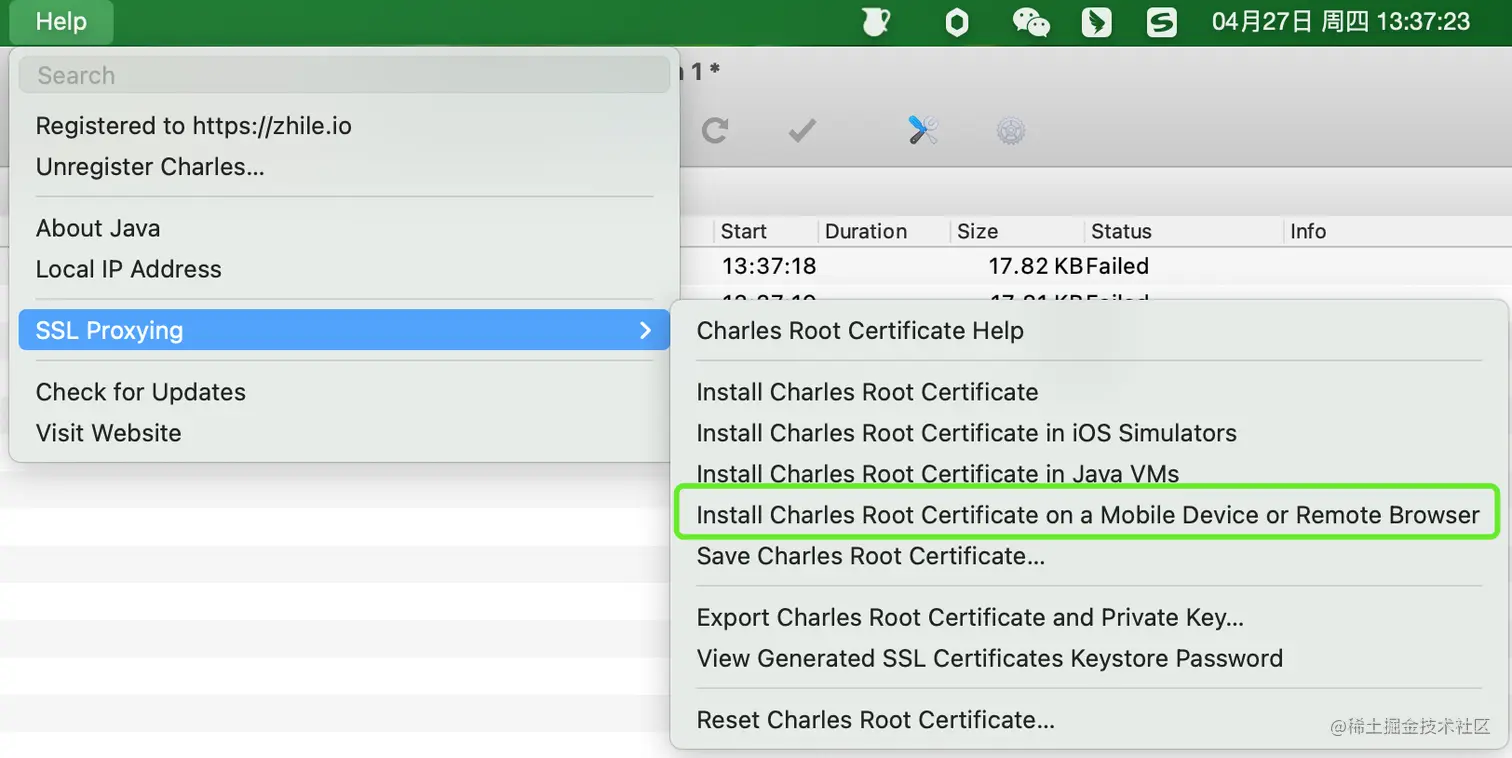Sort by the Duration column header
This screenshot has height=758, width=1512.
[x=884, y=231]
